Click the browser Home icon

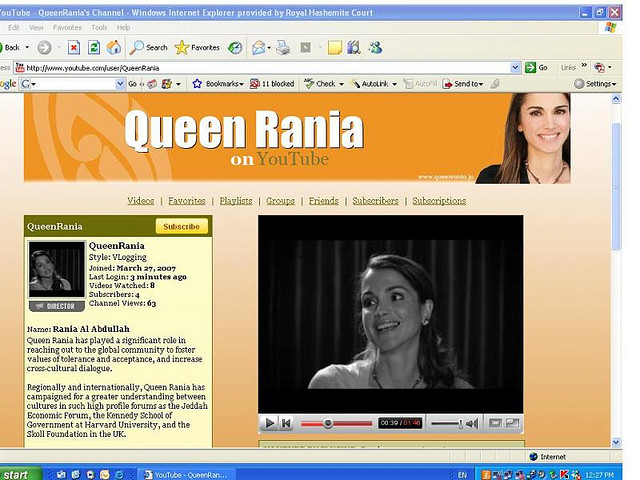tap(113, 47)
